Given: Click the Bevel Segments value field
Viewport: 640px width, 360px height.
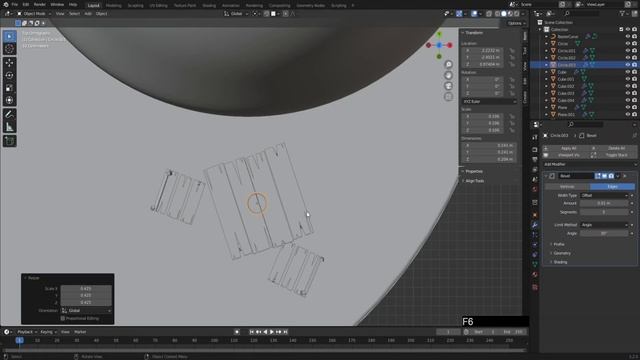Looking at the screenshot, I should click(x=604, y=212).
